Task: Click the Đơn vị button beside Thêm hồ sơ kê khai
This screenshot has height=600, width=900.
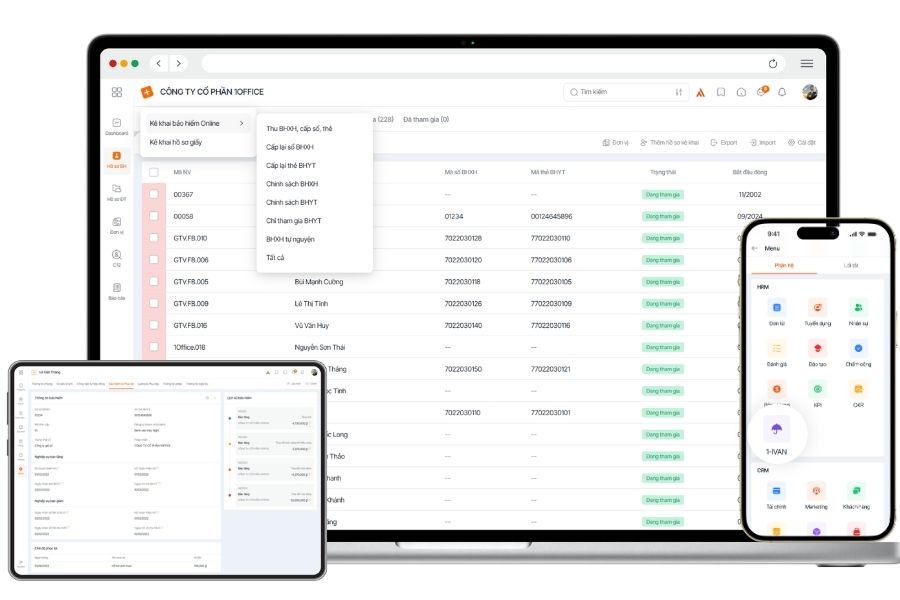Action: (x=615, y=142)
